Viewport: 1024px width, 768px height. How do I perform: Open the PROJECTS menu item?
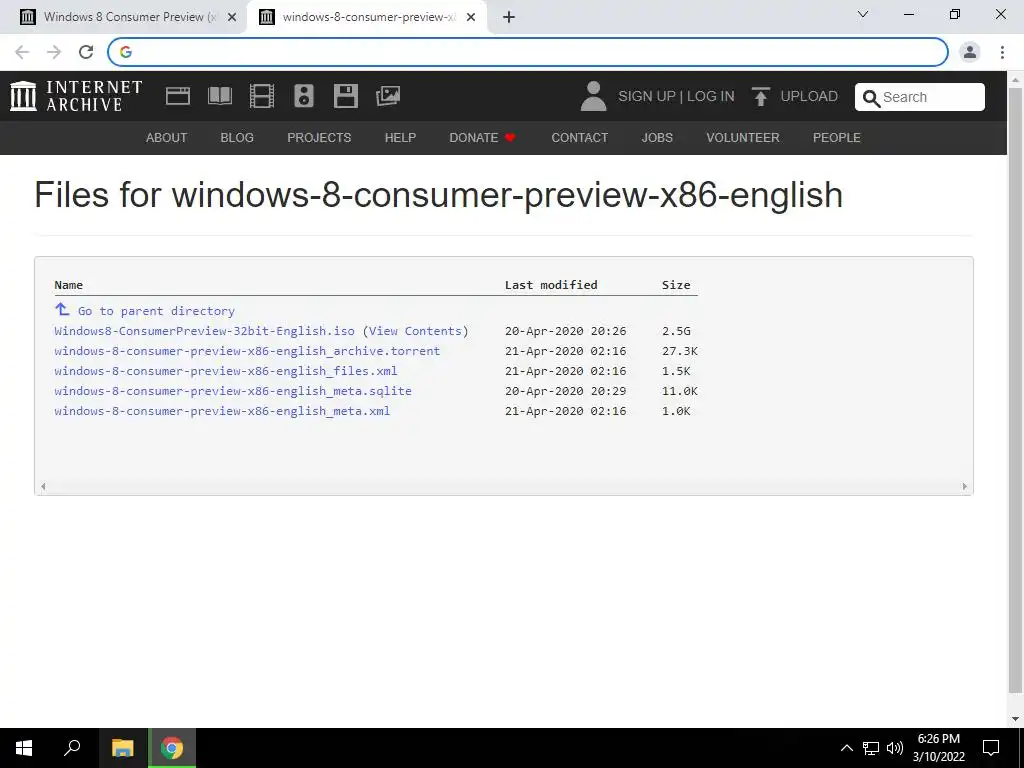click(x=319, y=138)
